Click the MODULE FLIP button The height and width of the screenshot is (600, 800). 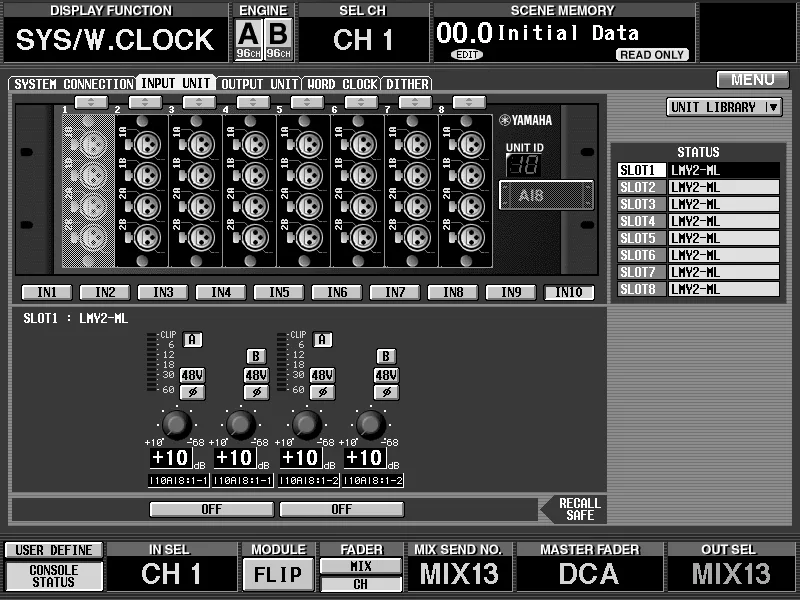278,575
